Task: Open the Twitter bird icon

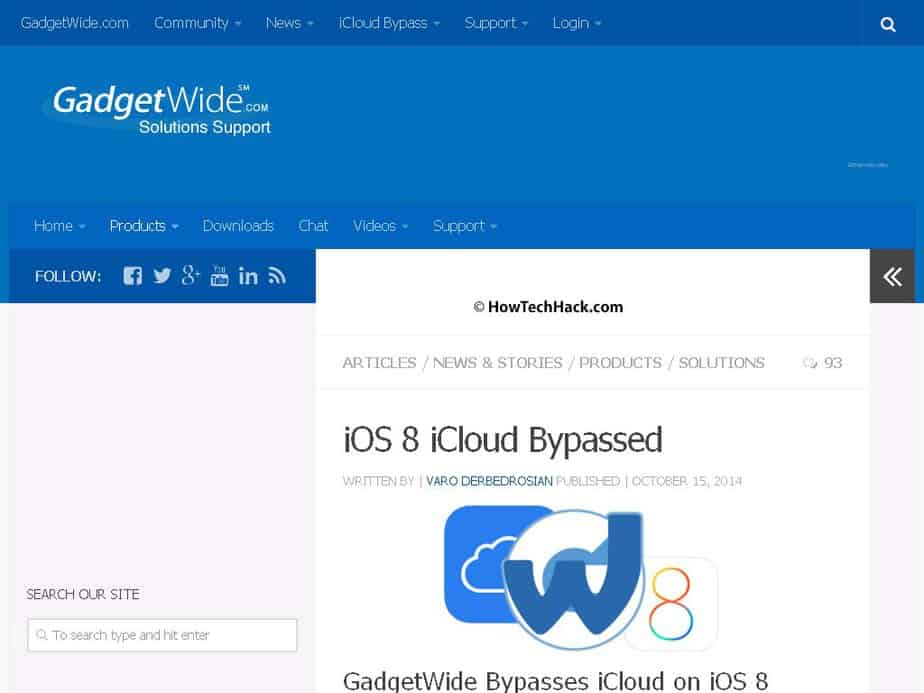Action: point(162,276)
